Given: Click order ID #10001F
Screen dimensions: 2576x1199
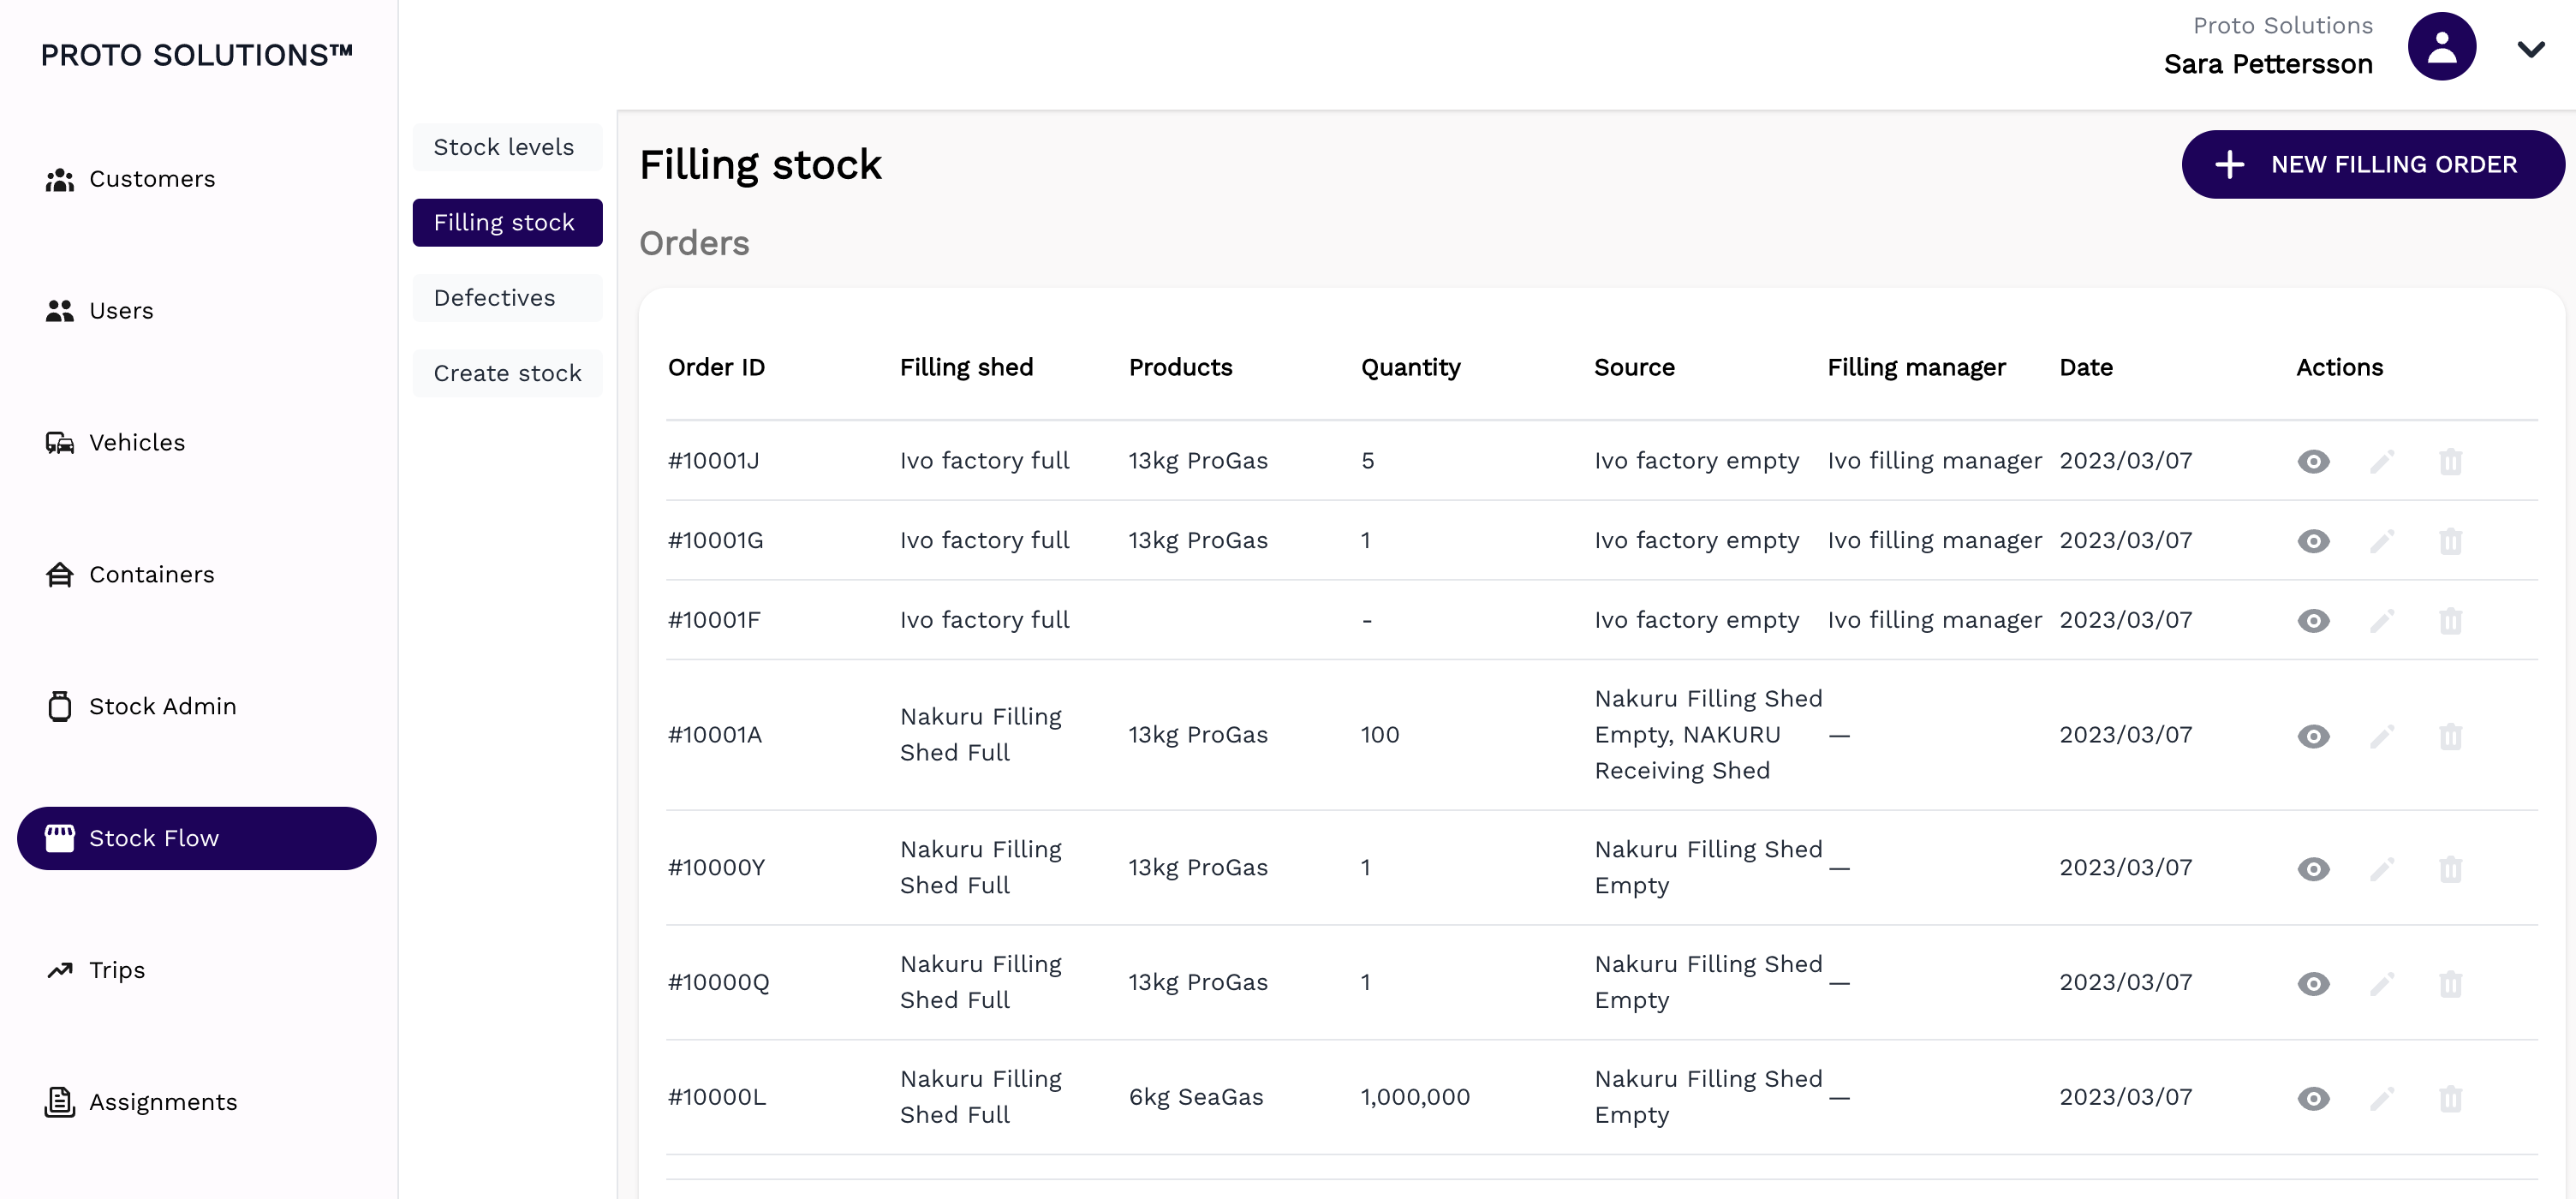Looking at the screenshot, I should (714, 621).
